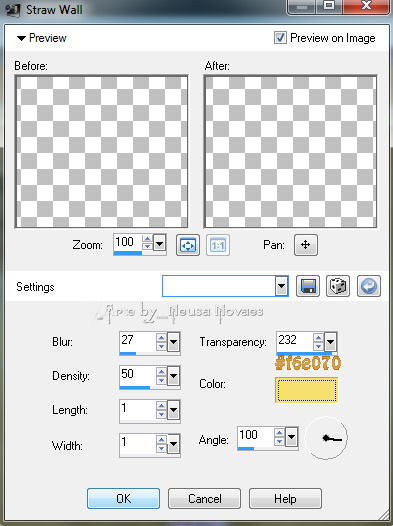Click the 1:1 zoom icon
Image resolution: width=393 pixels, height=526 pixels.
click(x=218, y=245)
